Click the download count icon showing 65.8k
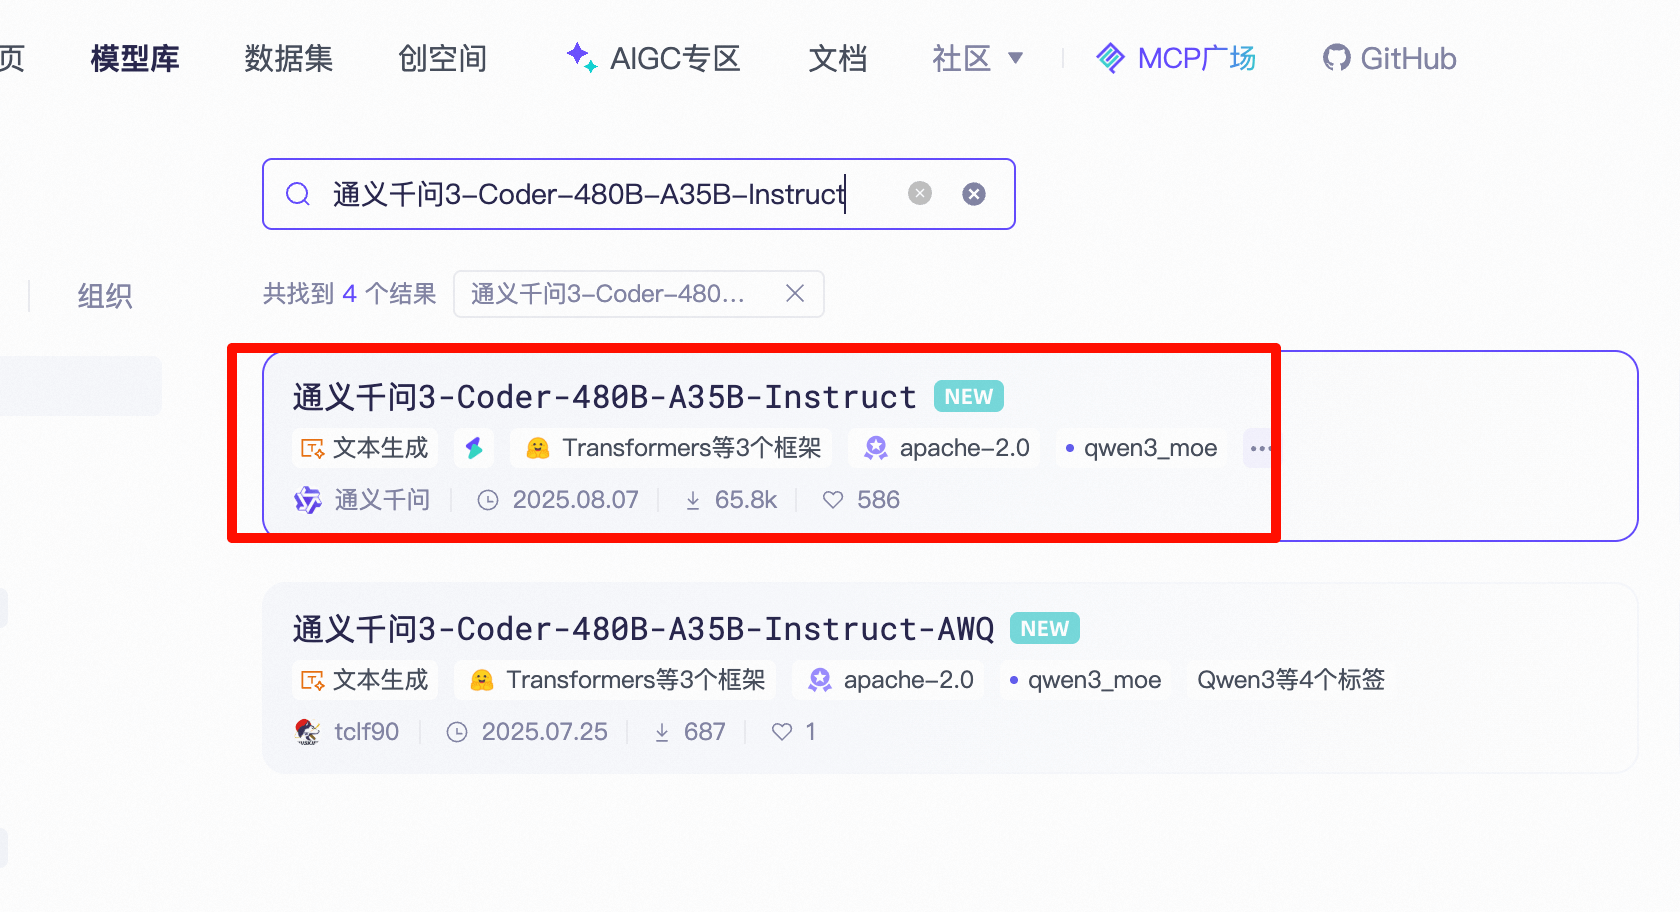The image size is (1680, 912). click(693, 499)
